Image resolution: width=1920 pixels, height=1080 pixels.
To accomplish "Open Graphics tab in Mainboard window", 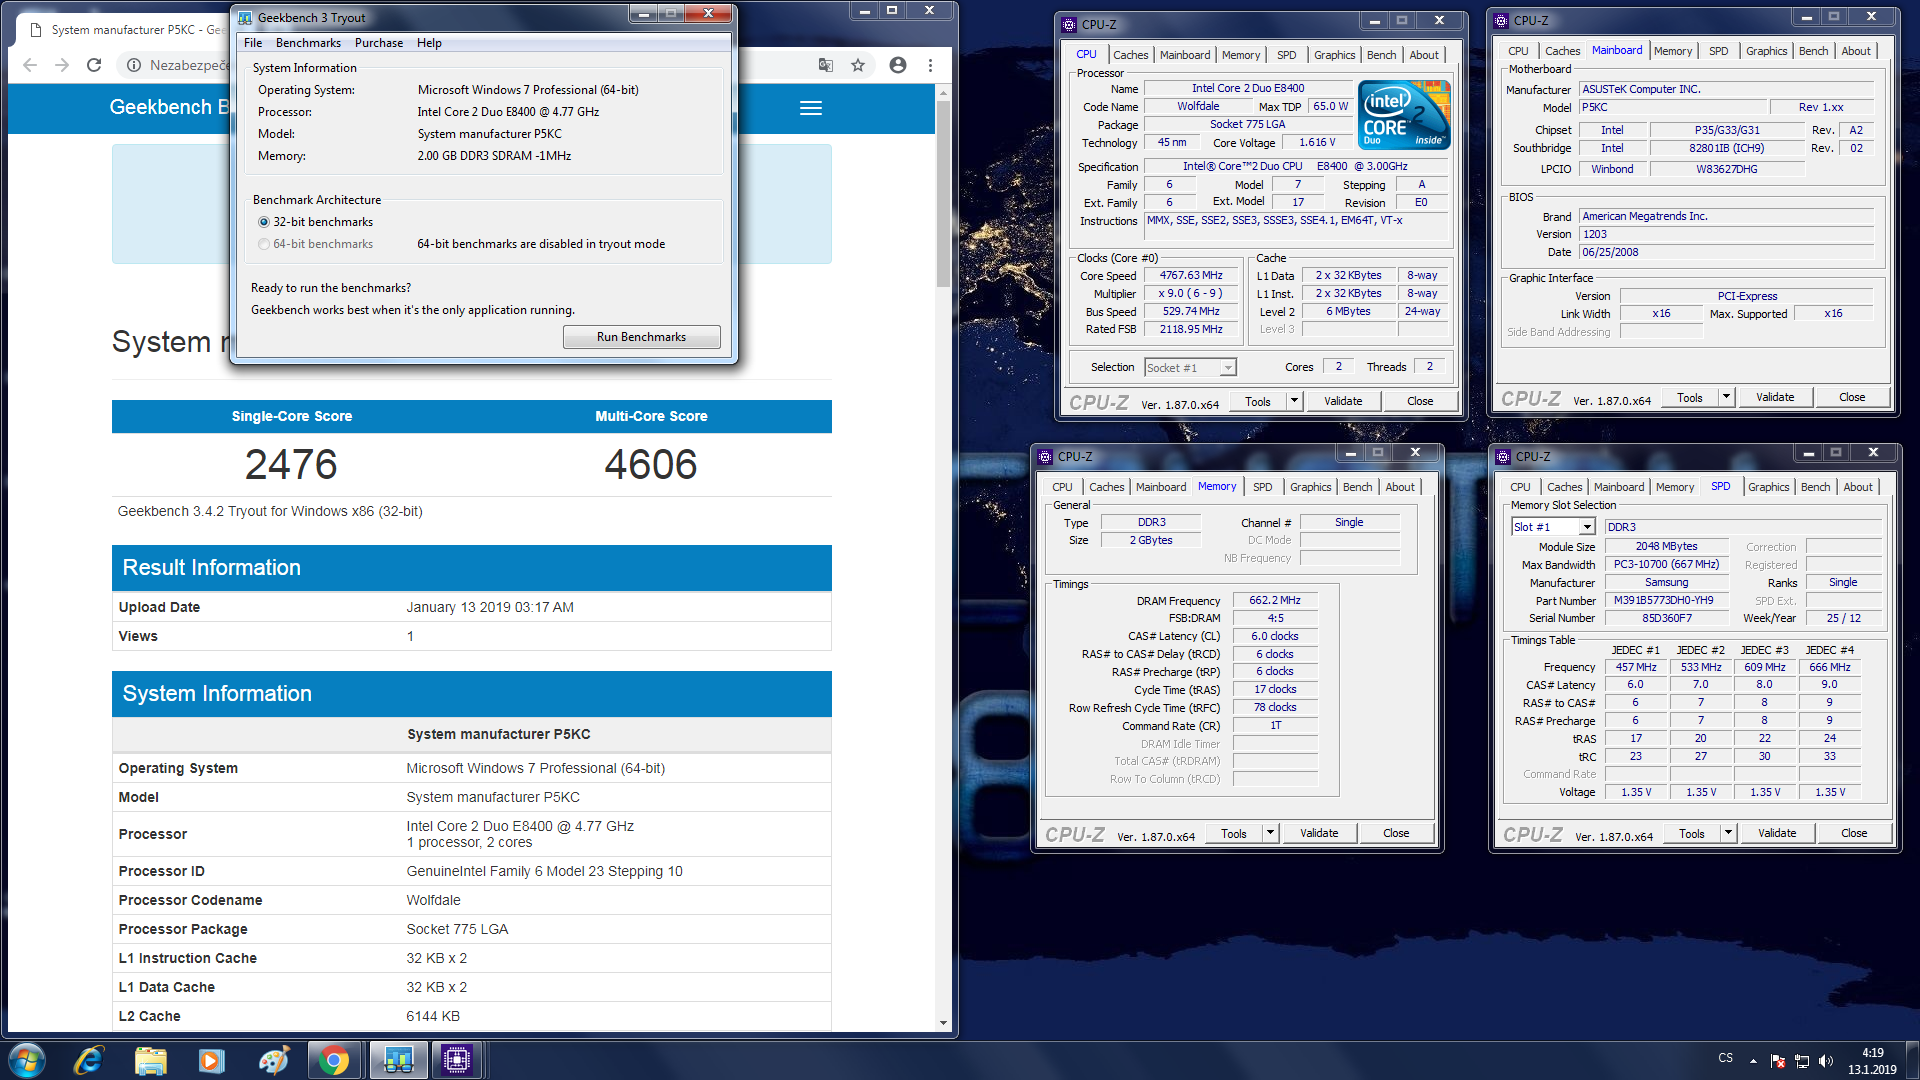I will [x=1766, y=51].
